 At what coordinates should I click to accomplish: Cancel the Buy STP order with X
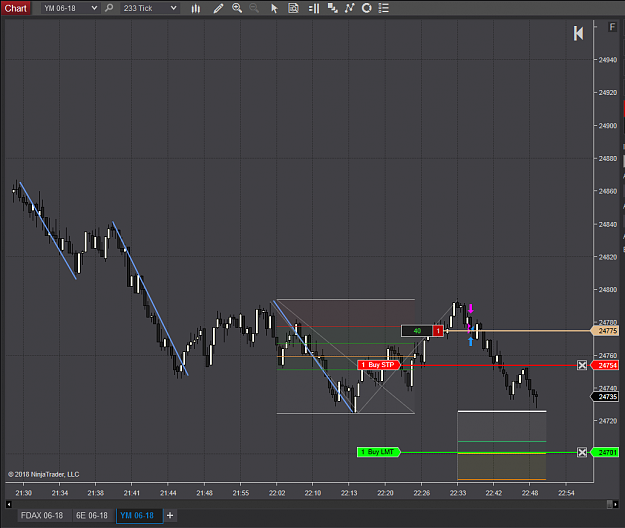pos(582,365)
